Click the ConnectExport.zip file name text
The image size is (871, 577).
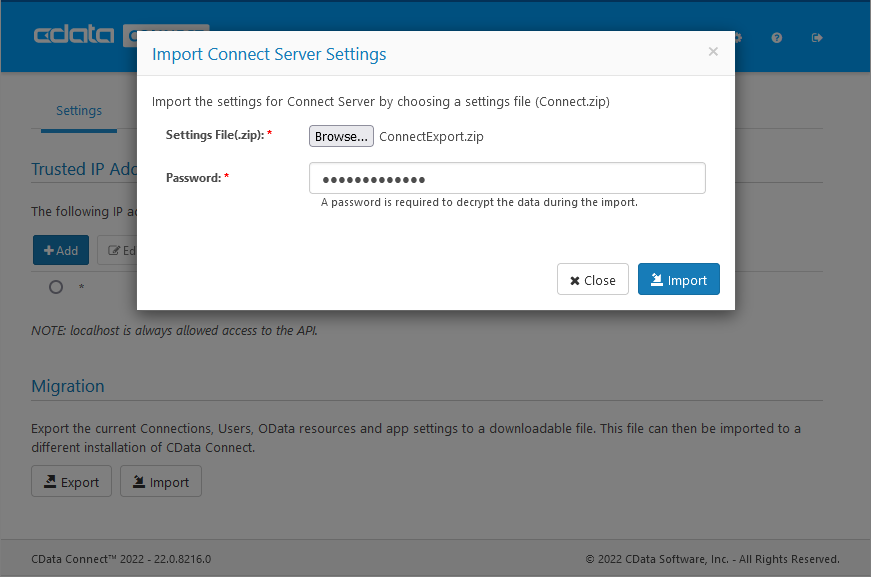click(432, 135)
